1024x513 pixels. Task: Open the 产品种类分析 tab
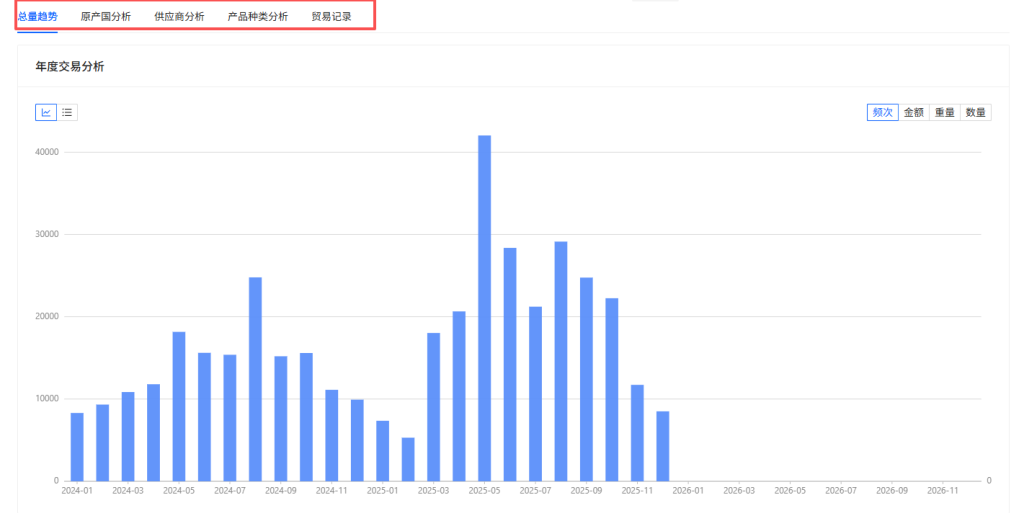pyautogui.click(x=258, y=16)
